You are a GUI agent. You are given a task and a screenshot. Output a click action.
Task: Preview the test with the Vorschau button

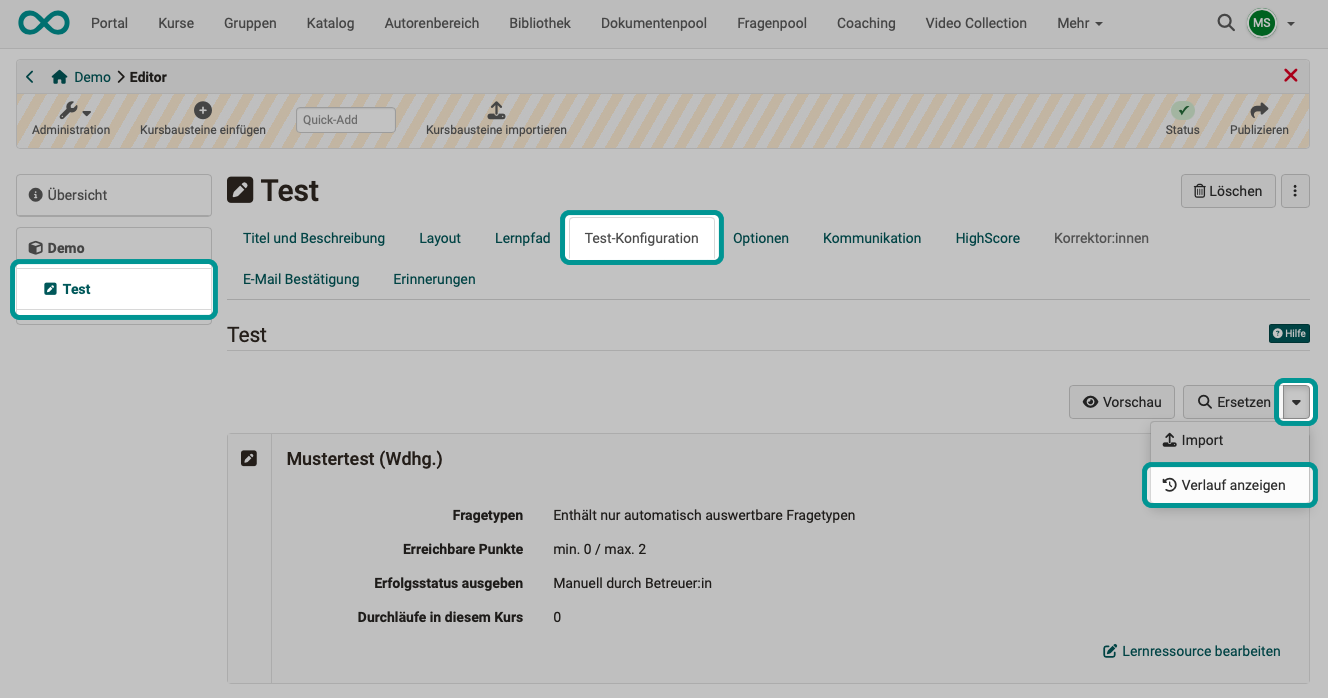pos(1121,401)
